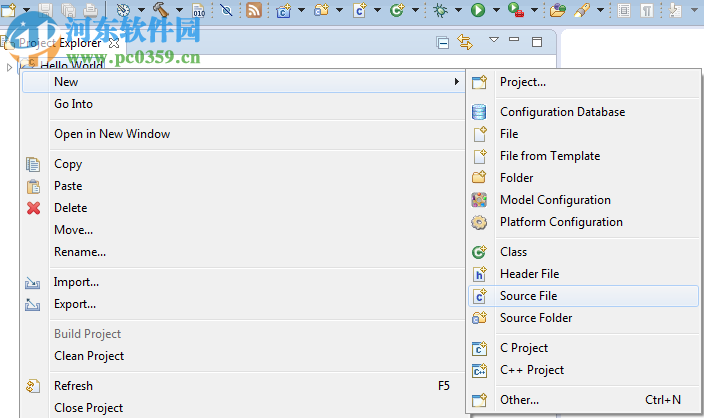
Task: Toggle show whitespace characters icon
Action: 647,9
